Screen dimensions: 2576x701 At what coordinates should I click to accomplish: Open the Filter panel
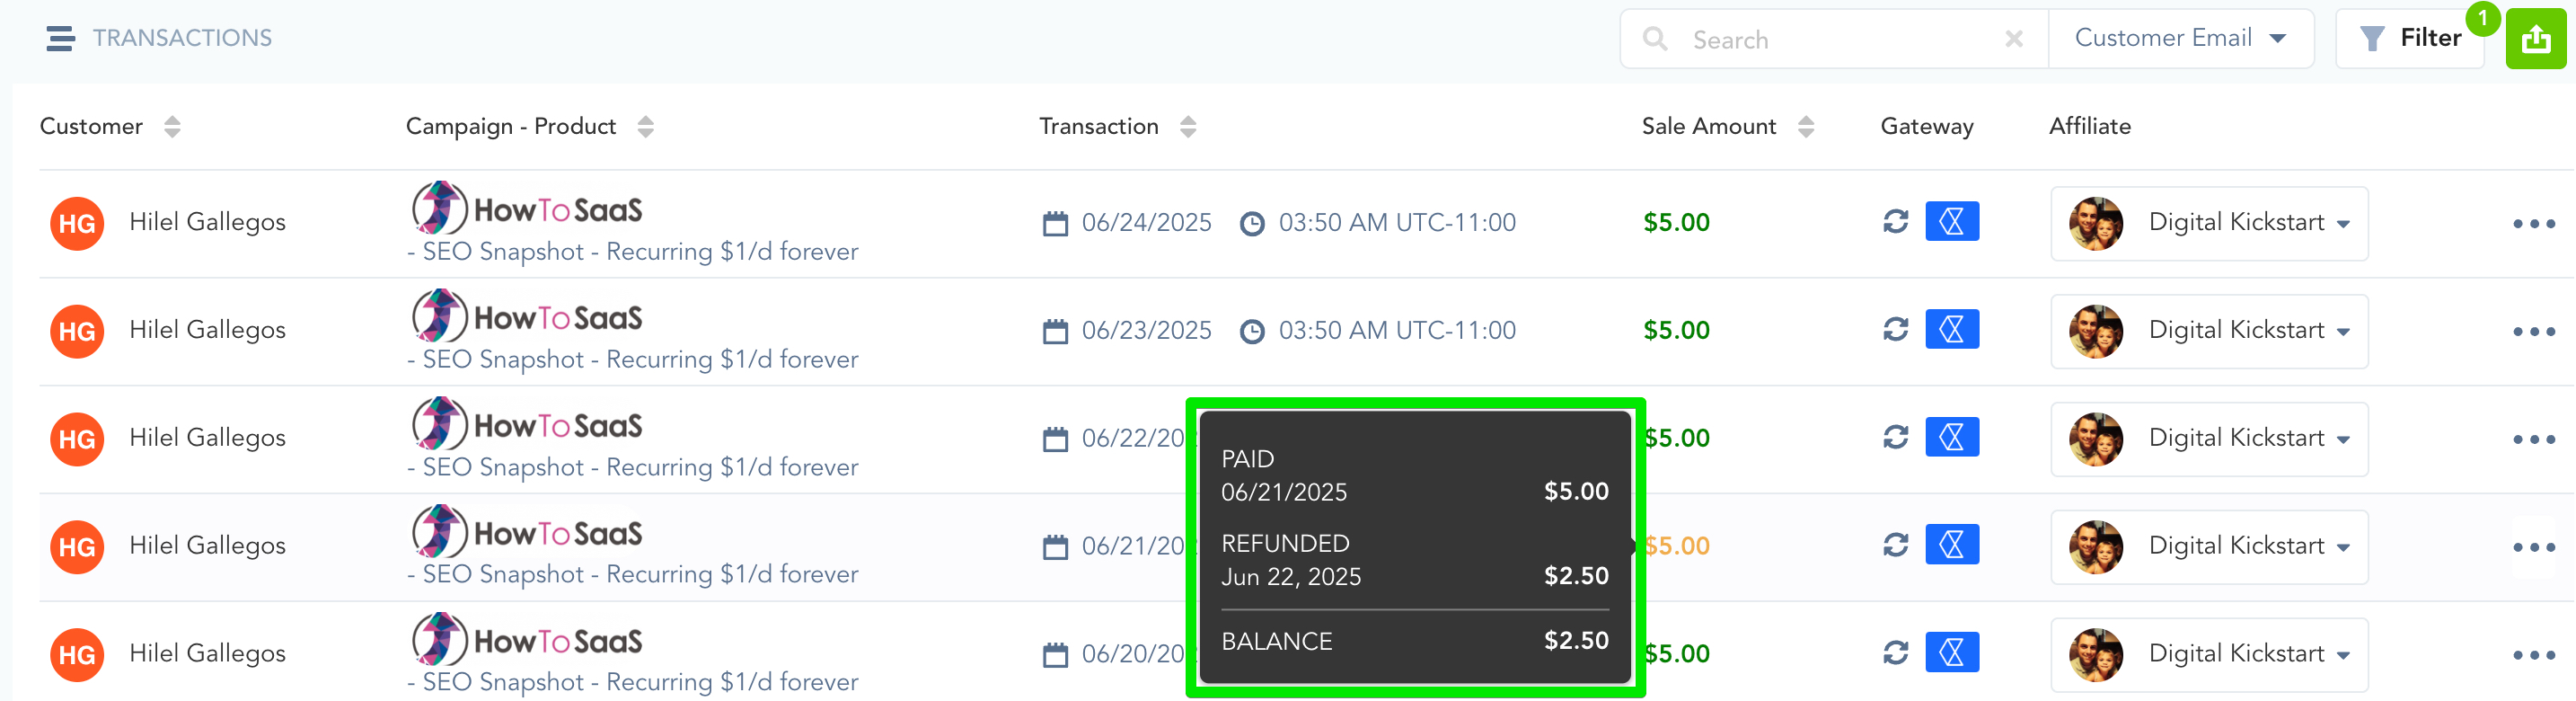pyautogui.click(x=2410, y=39)
